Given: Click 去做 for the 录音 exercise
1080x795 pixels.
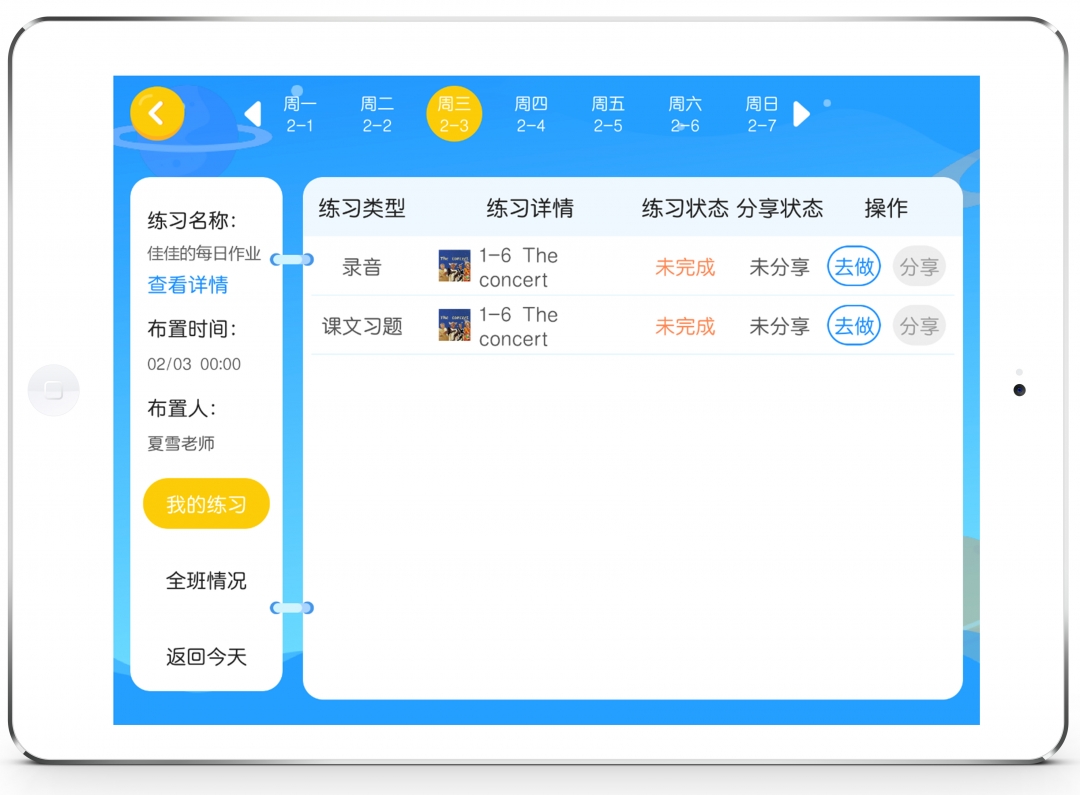Looking at the screenshot, I should coord(854,266).
